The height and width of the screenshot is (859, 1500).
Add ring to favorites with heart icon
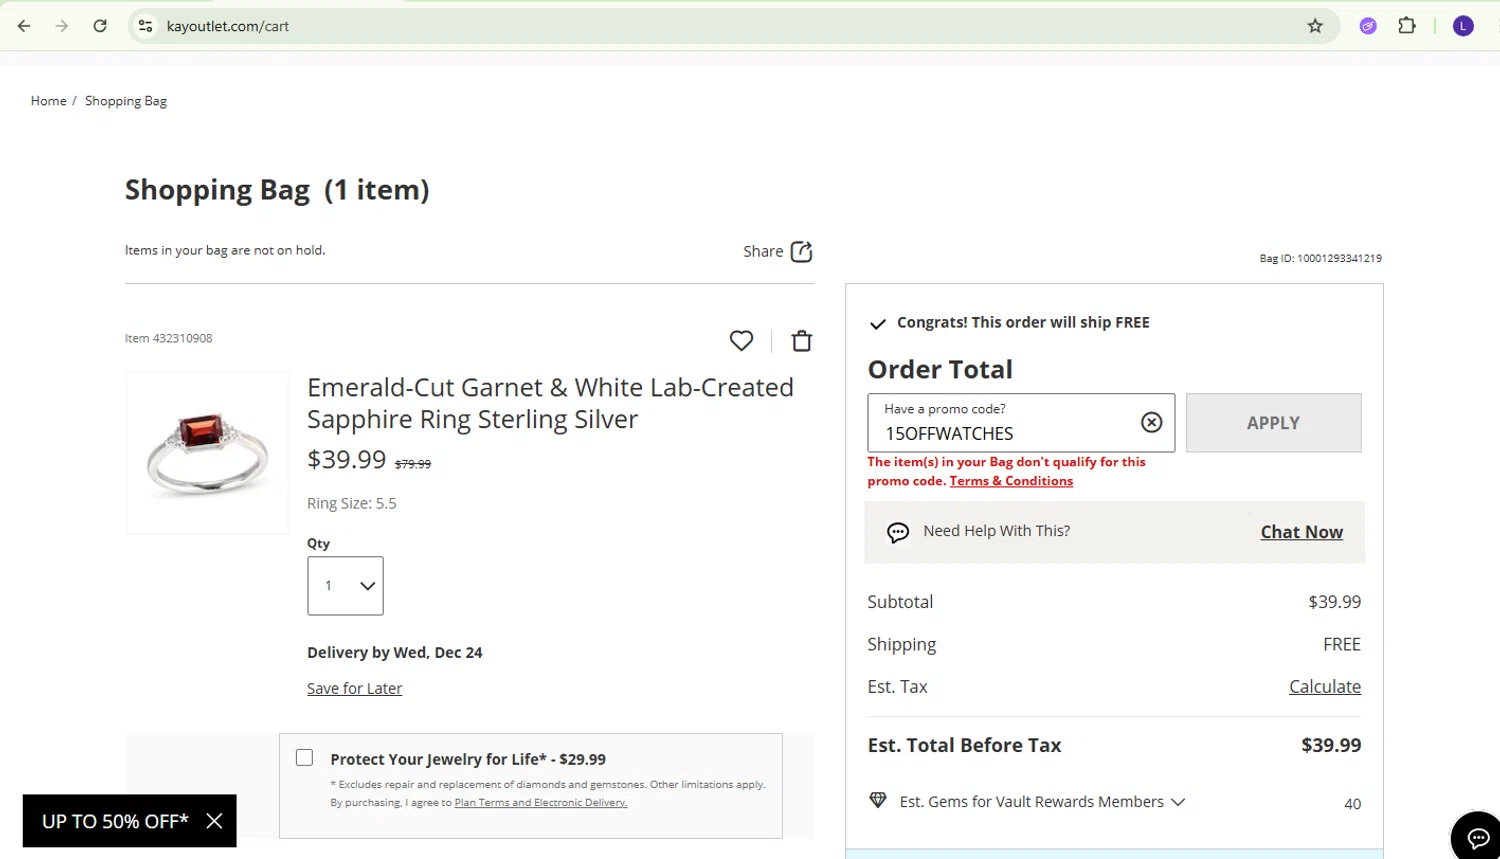741,341
